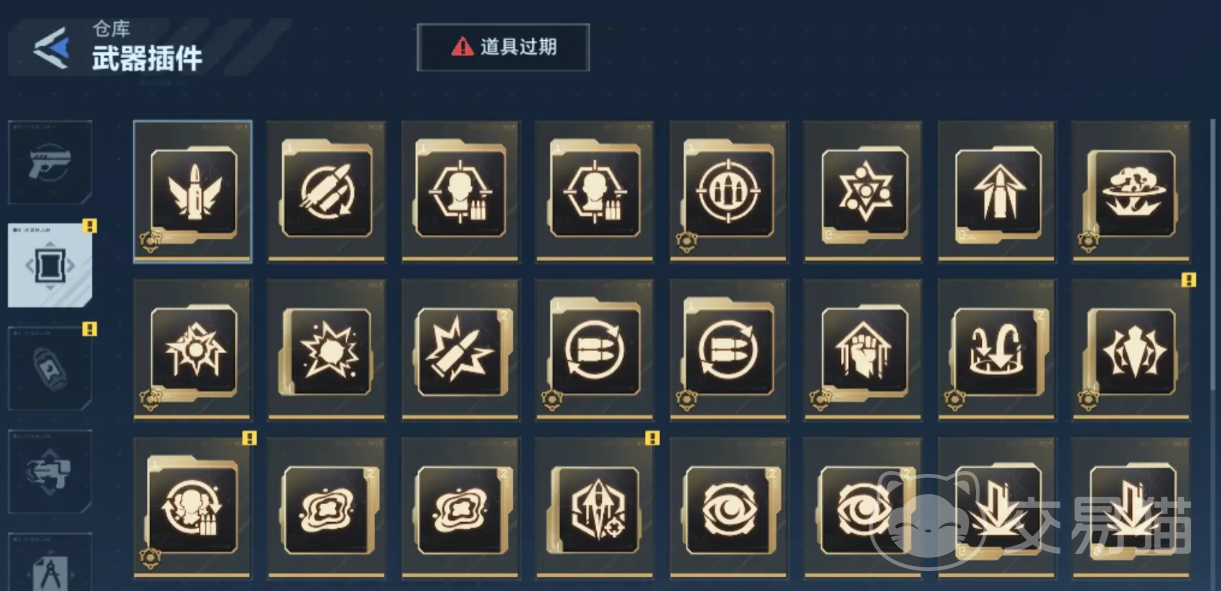Choose the mushroom cloud explosion plugin
The image size is (1221, 591).
(x=1131, y=192)
